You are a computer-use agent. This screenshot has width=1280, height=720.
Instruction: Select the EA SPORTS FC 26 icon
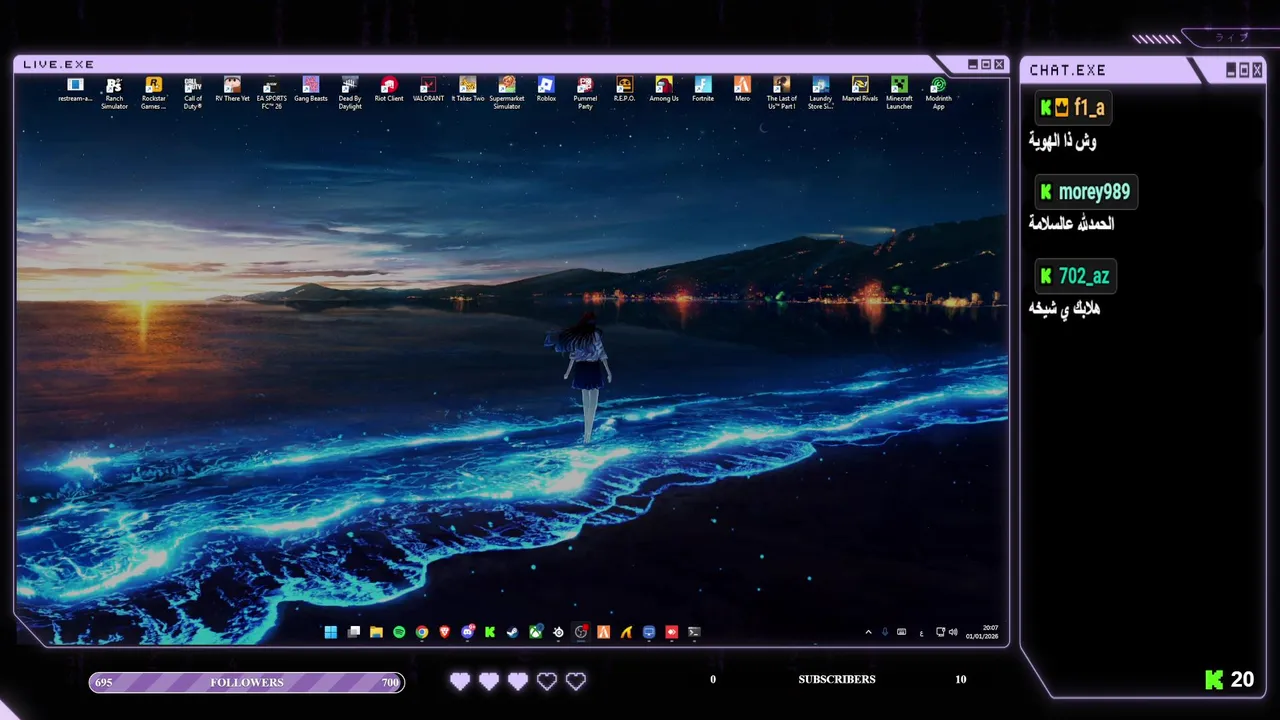click(x=271, y=93)
